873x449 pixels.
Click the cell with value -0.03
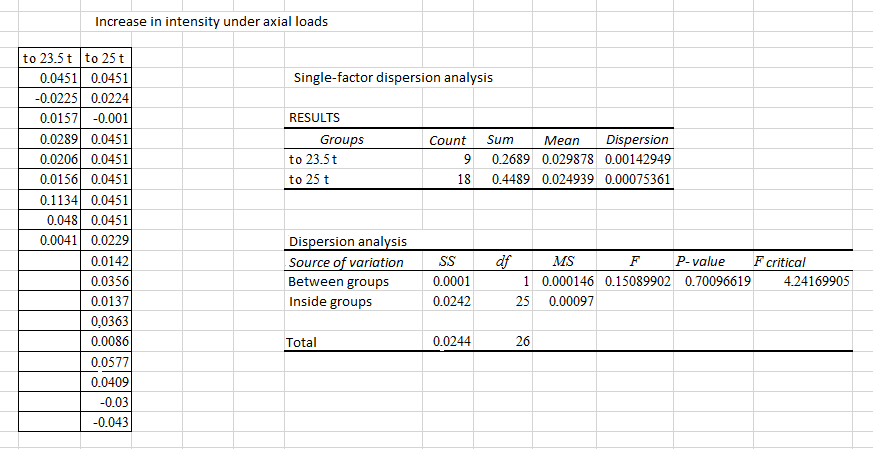(106, 402)
